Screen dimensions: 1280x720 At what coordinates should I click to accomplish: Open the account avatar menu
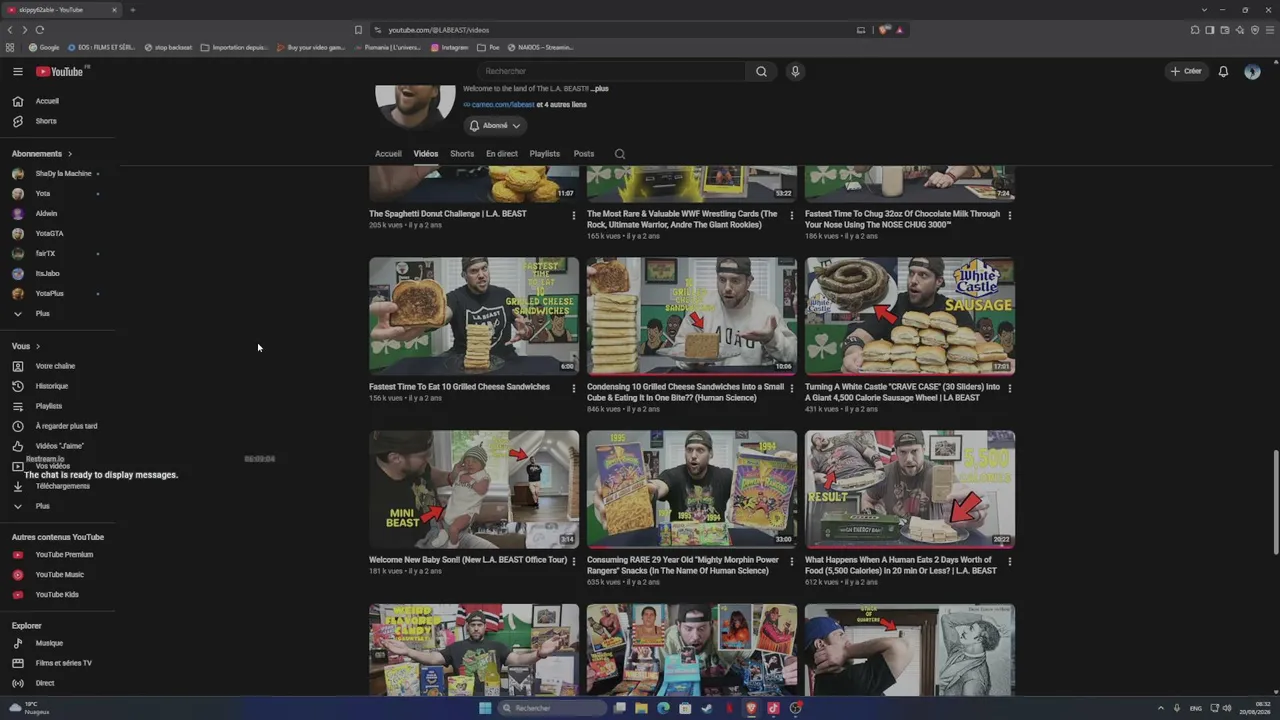(x=1252, y=72)
